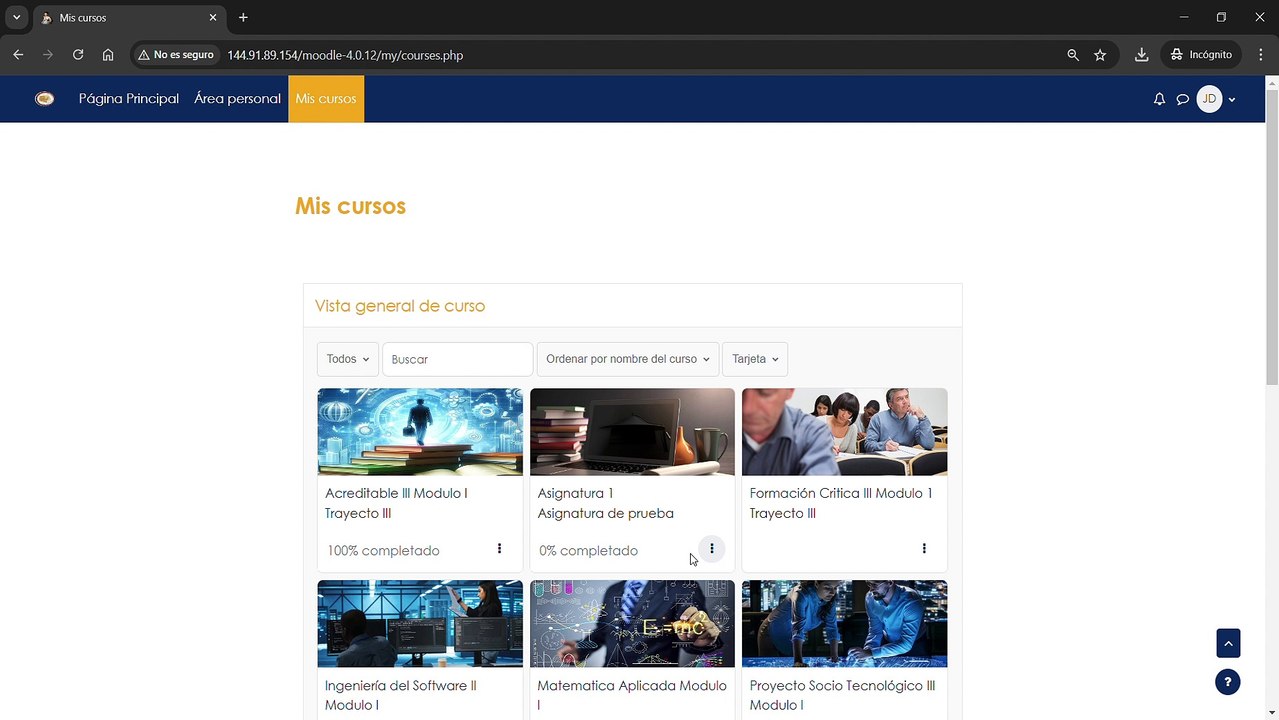Open actions menu for Asignatura 1 card
The width and height of the screenshot is (1279, 720).
pyautogui.click(x=711, y=548)
